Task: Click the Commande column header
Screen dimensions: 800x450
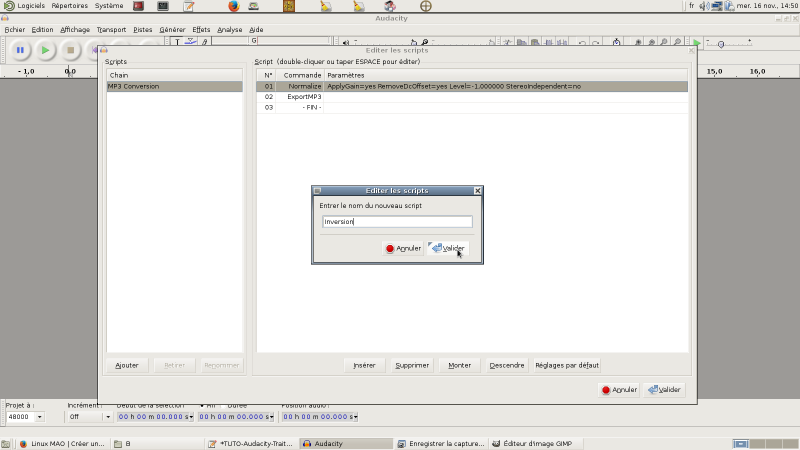Action: (300, 75)
